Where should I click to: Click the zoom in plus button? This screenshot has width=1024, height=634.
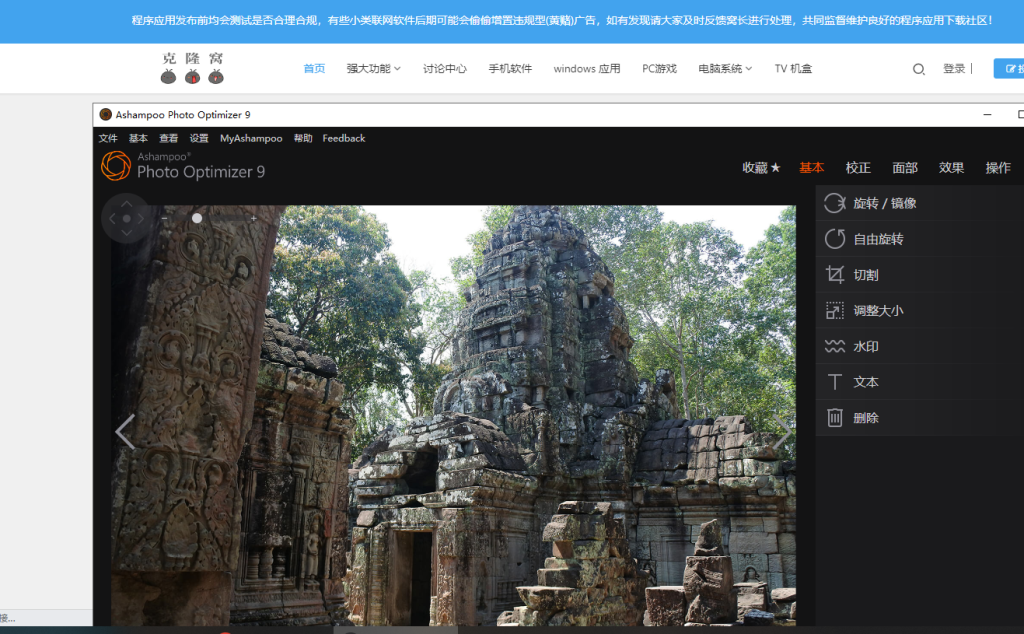[x=253, y=218]
